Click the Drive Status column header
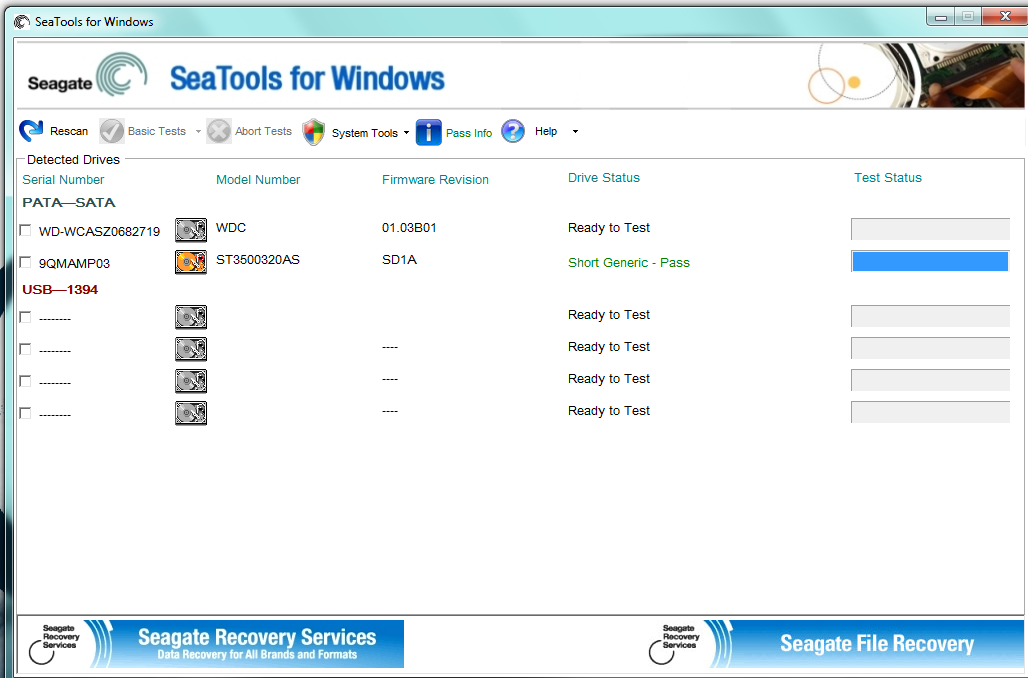 (x=604, y=178)
